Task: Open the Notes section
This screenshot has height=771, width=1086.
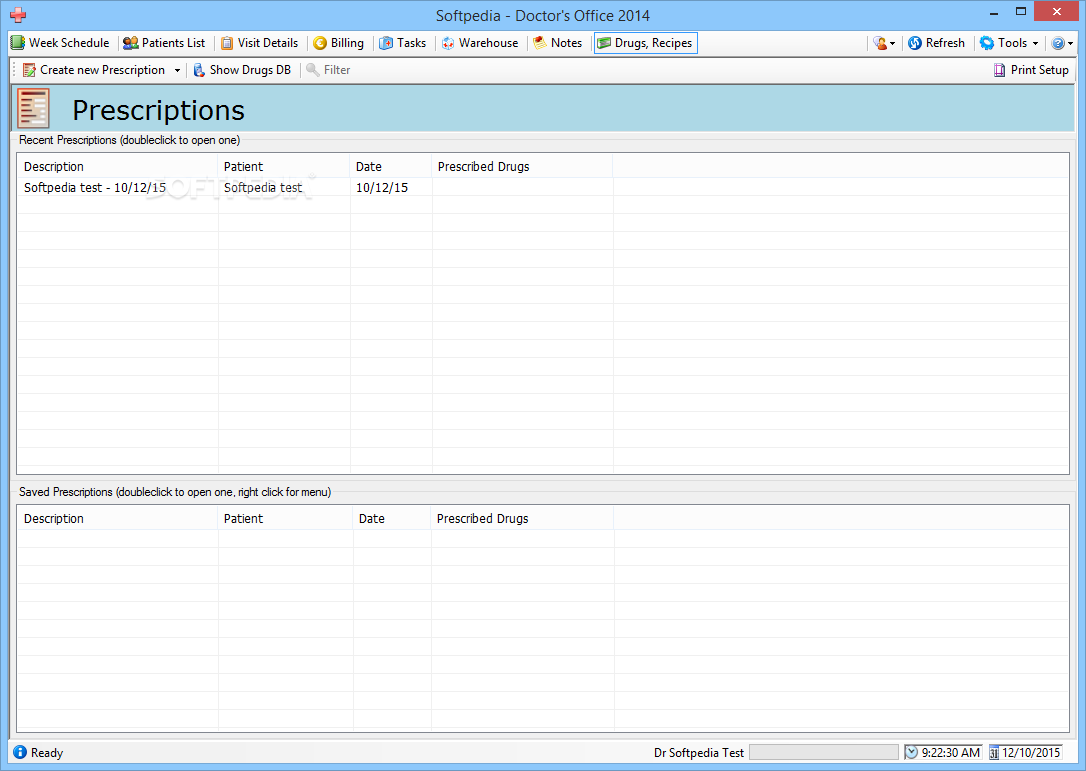Action: coord(558,43)
